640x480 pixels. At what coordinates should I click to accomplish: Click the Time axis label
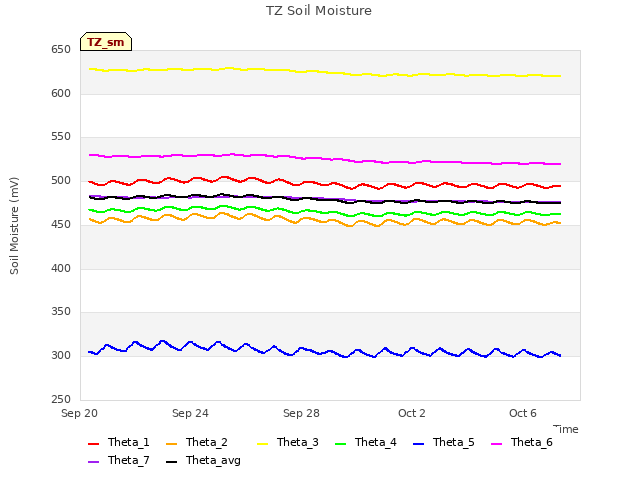(x=566, y=429)
